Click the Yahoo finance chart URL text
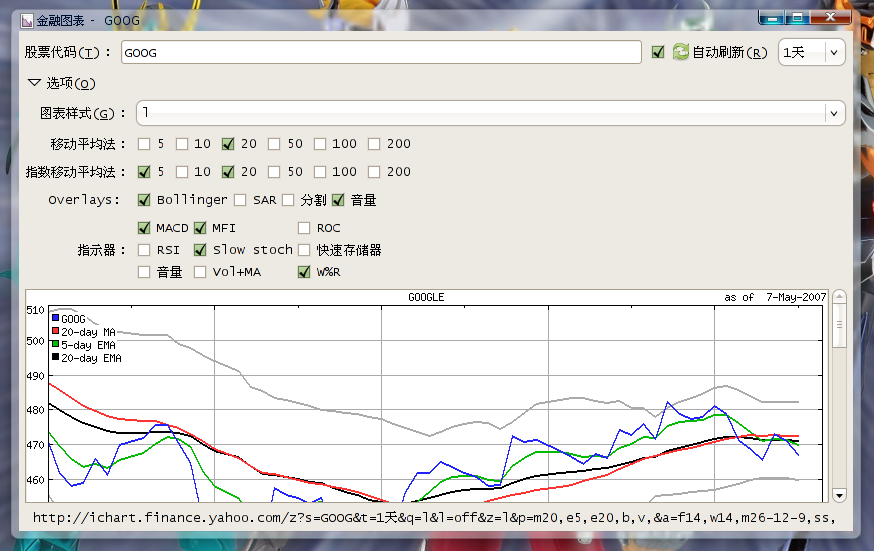Screen dimensions: 874x551 [x=434, y=518]
